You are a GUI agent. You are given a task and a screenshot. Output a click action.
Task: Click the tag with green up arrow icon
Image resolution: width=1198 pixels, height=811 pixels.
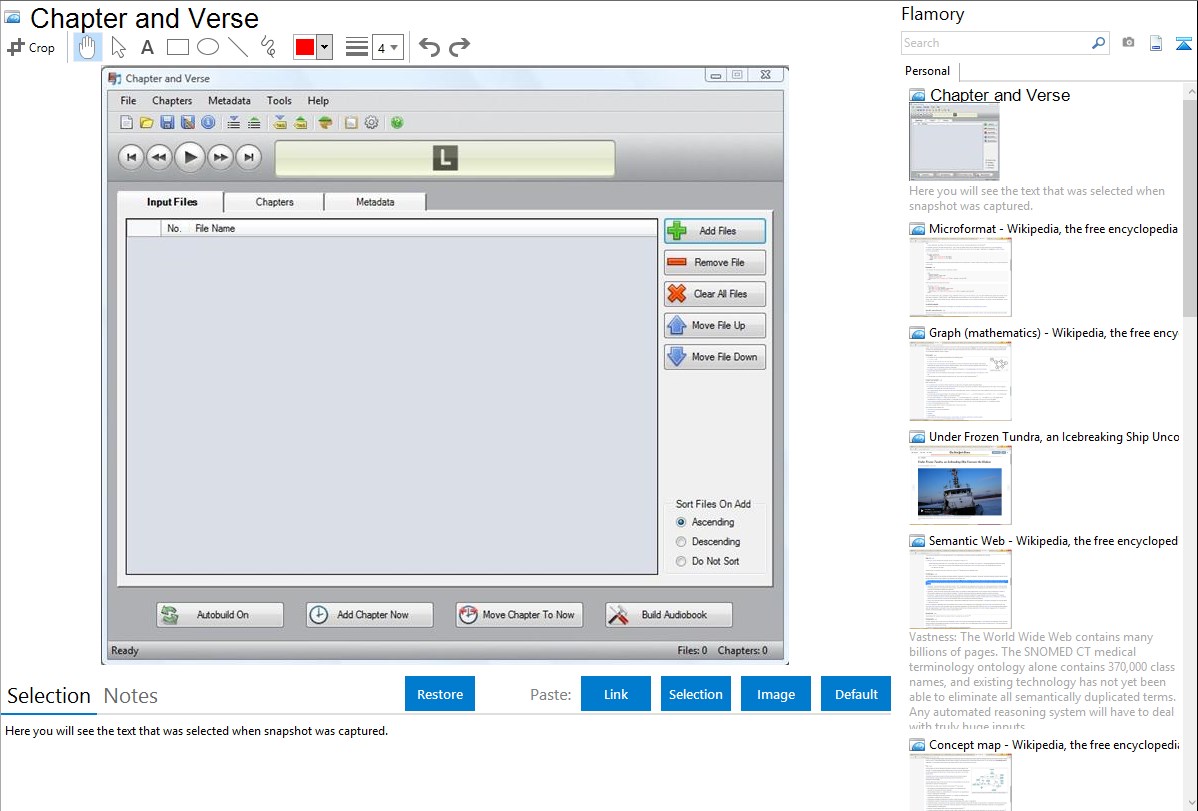301,122
